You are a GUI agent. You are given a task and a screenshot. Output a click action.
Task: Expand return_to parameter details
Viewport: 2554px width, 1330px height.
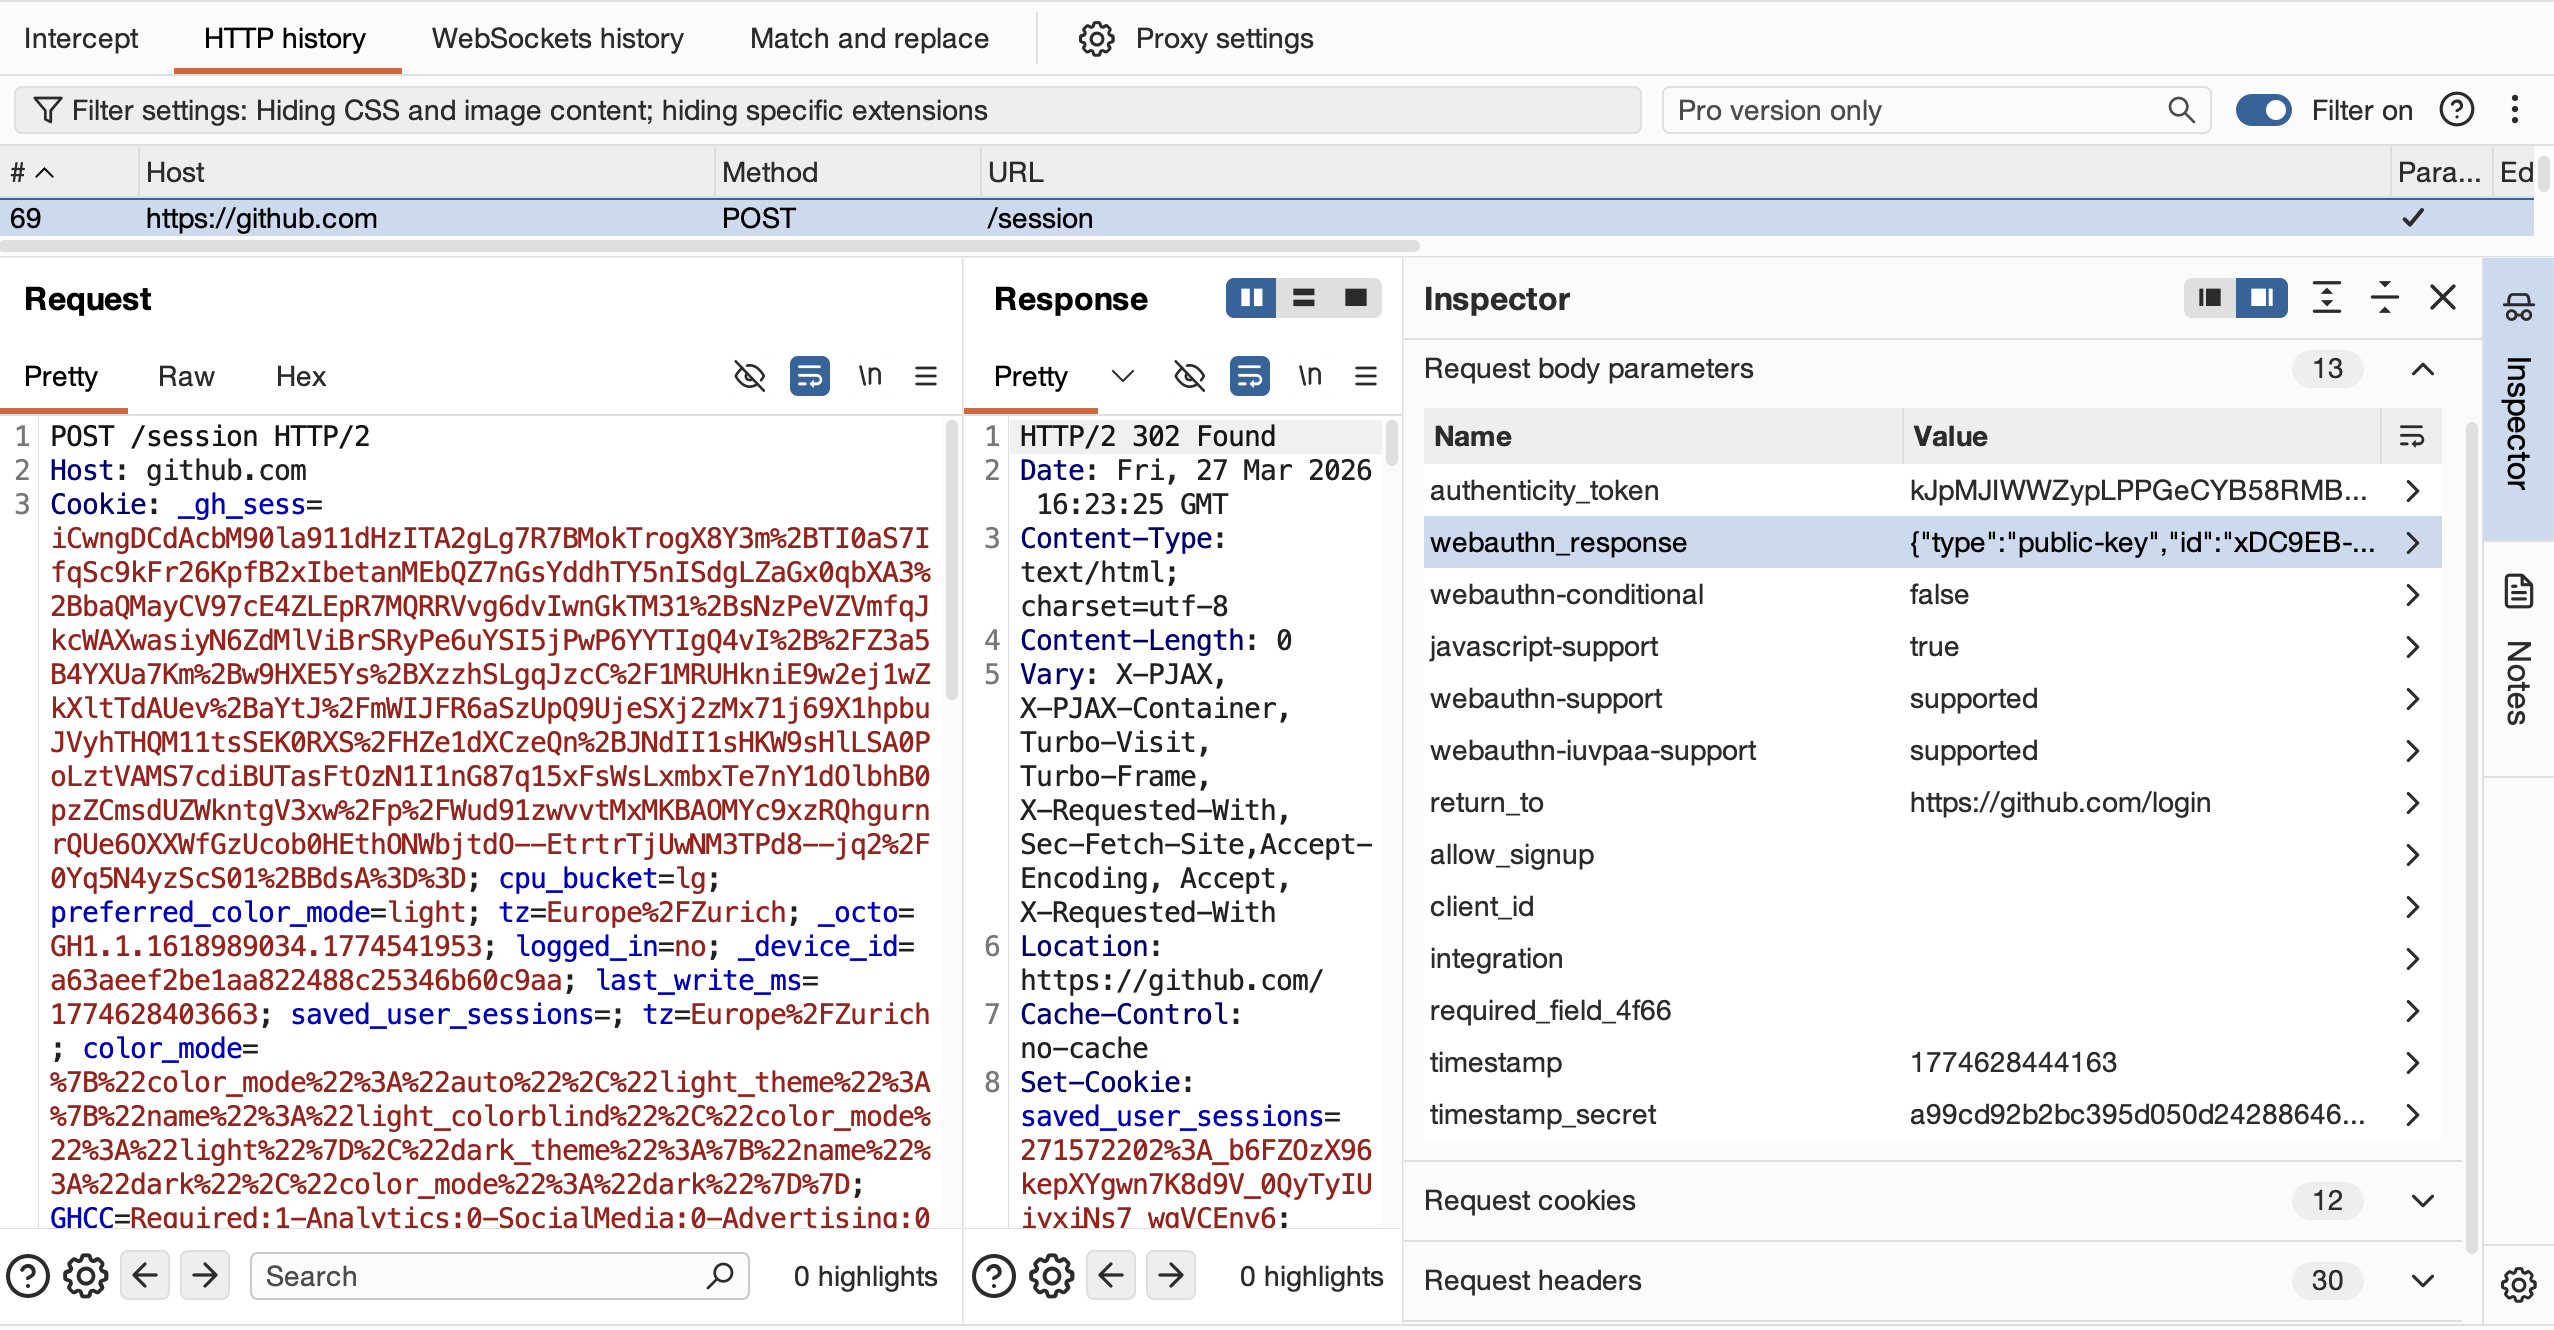pyautogui.click(x=2413, y=802)
